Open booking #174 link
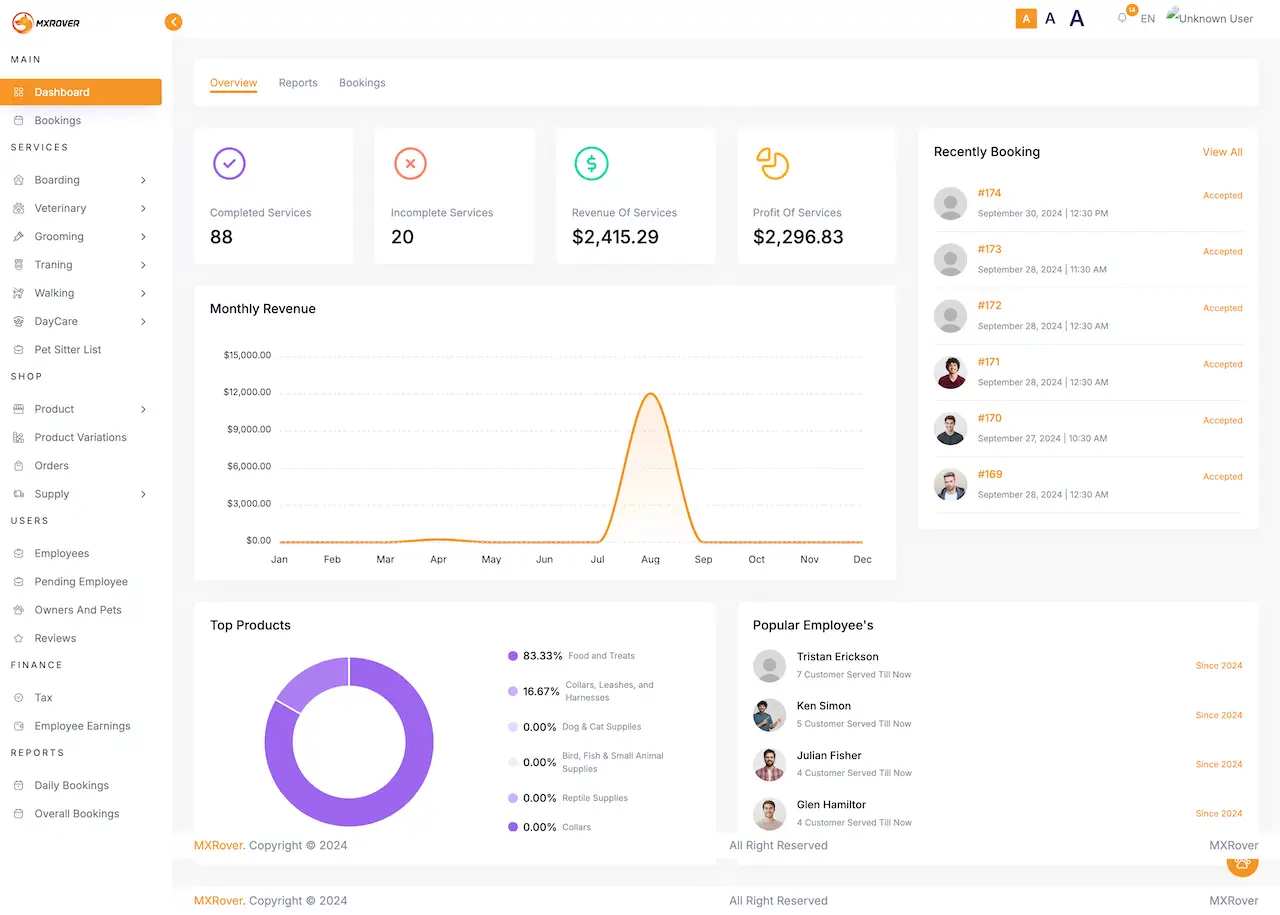 (989, 193)
